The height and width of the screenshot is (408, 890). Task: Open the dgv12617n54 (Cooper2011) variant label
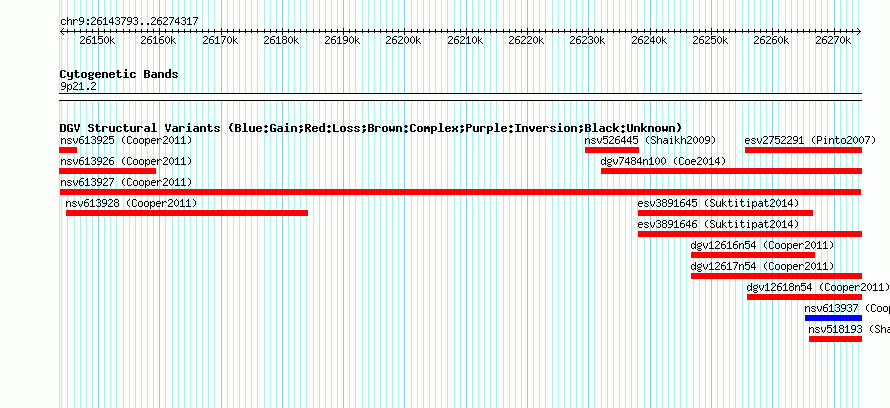[x=762, y=266]
